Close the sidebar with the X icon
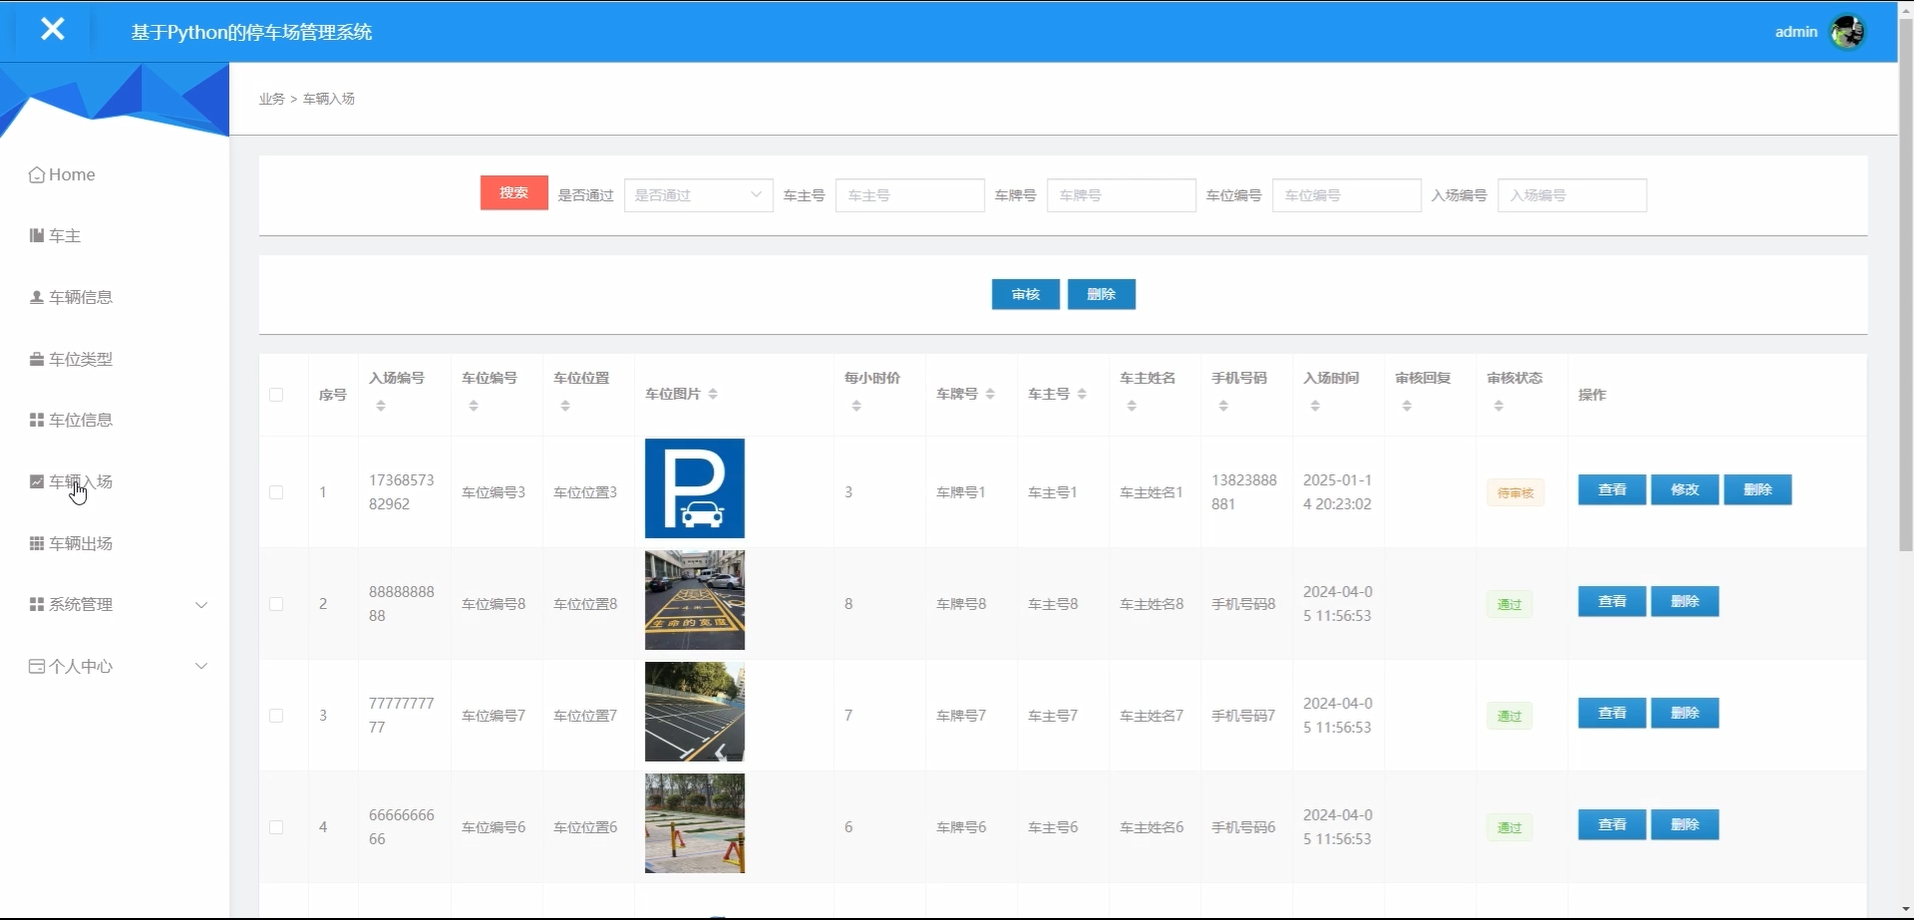The width and height of the screenshot is (1914, 920). tap(53, 29)
